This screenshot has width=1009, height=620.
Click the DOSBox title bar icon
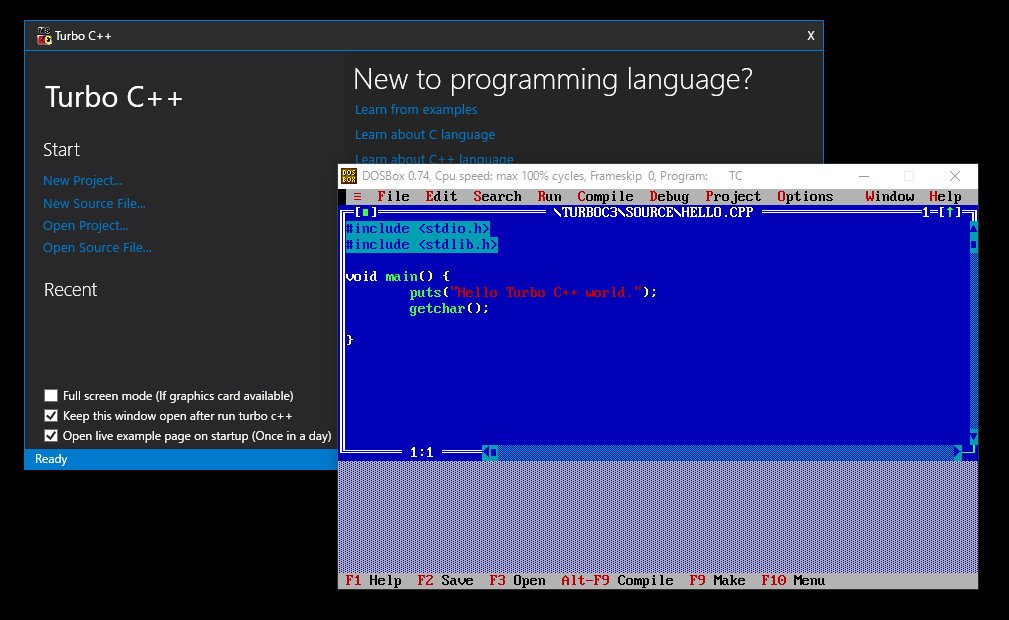pos(349,176)
